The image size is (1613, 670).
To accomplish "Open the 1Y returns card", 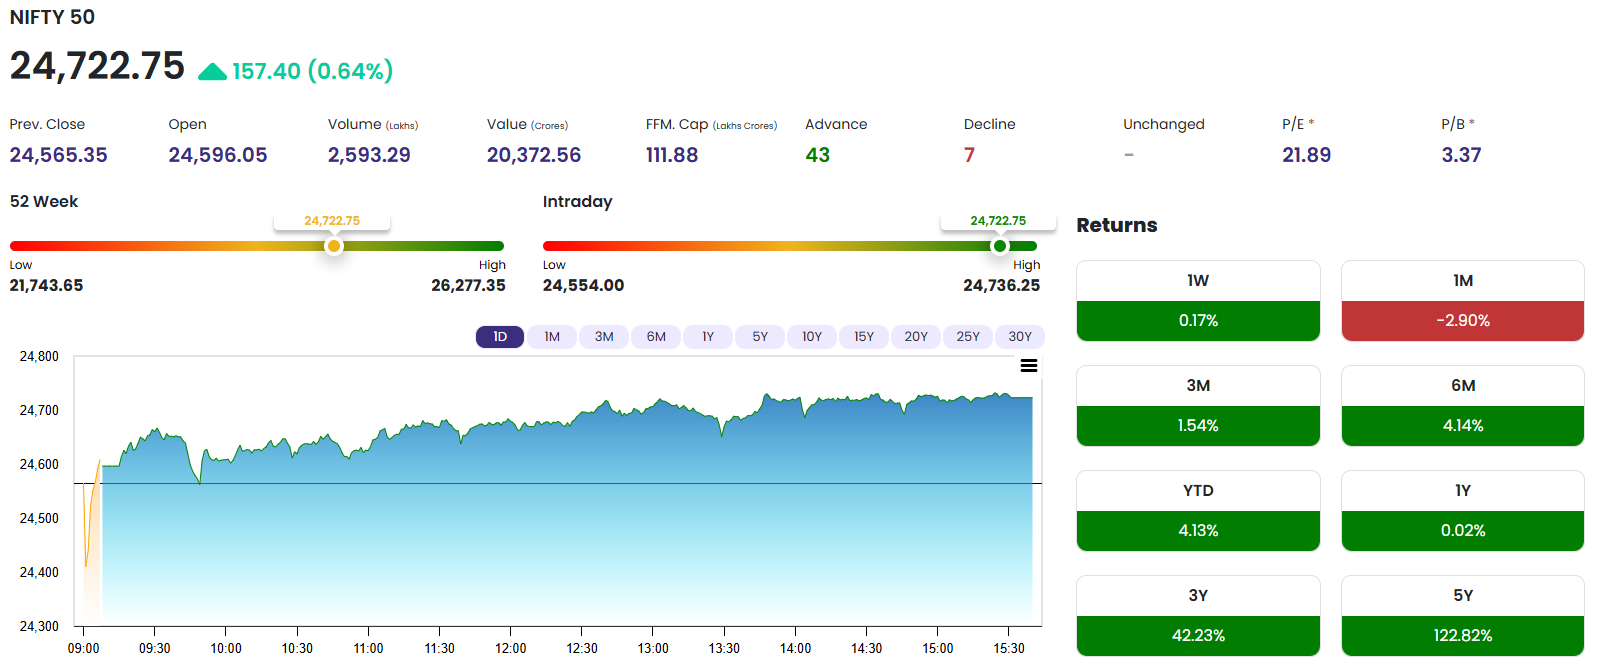I will point(1463,511).
